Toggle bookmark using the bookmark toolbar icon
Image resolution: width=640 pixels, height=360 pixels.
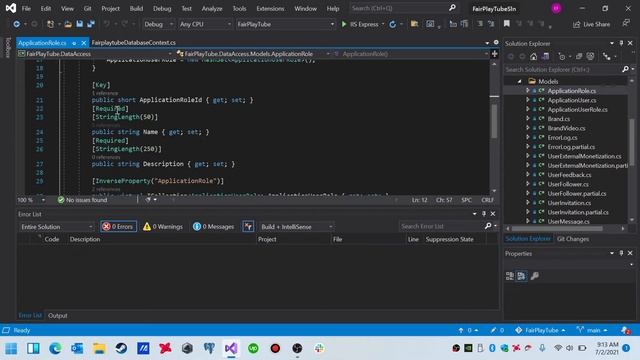pyautogui.click(x=507, y=24)
